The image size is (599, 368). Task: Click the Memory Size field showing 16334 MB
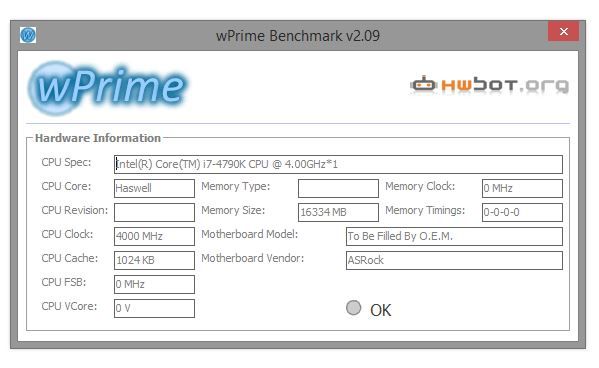[338, 212]
